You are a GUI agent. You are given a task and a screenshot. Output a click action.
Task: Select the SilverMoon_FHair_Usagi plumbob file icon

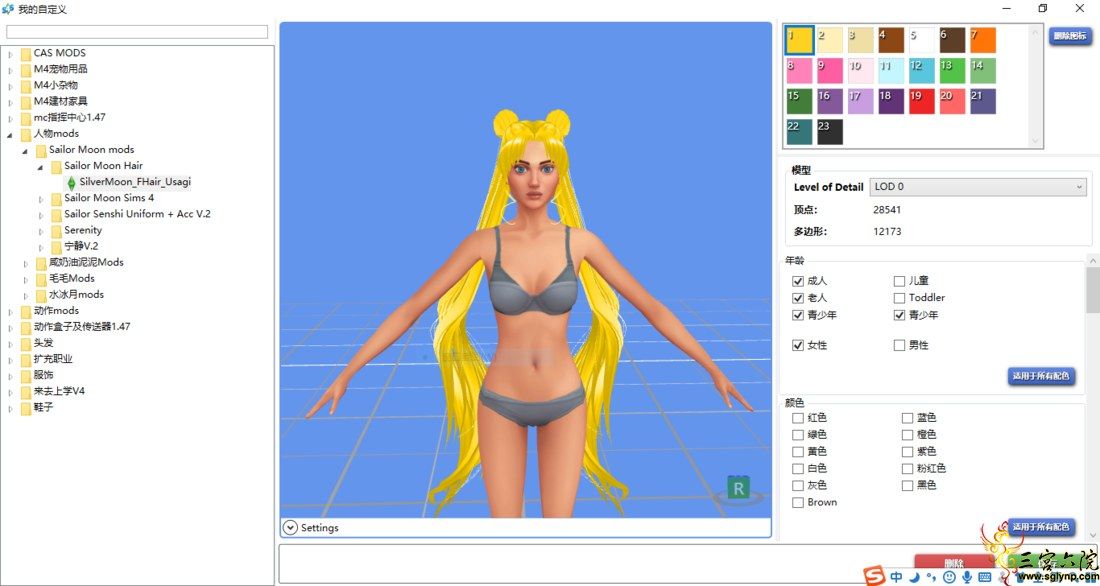click(71, 182)
